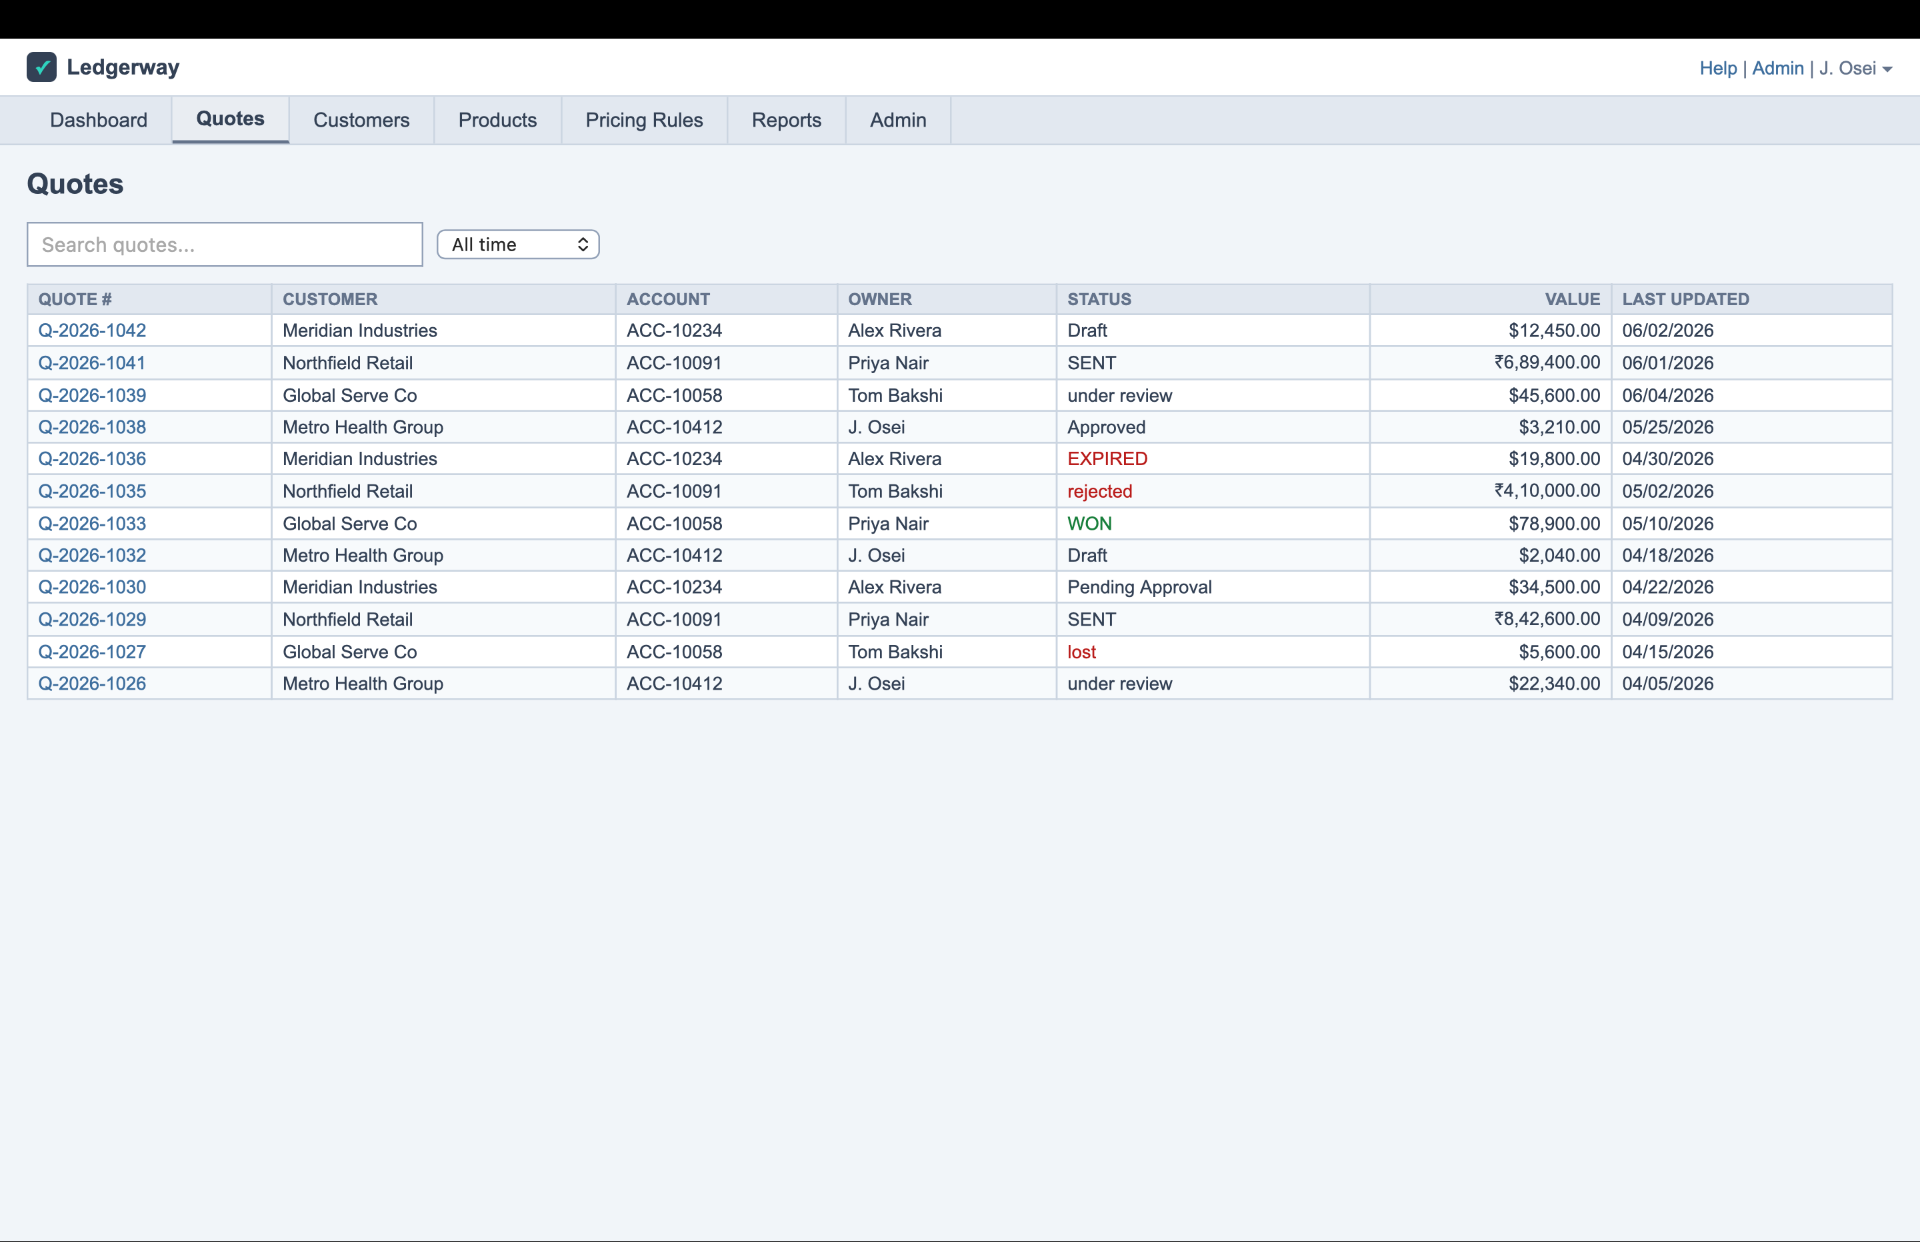
Task: Open quote Q-2026-1027
Action: coord(92,652)
